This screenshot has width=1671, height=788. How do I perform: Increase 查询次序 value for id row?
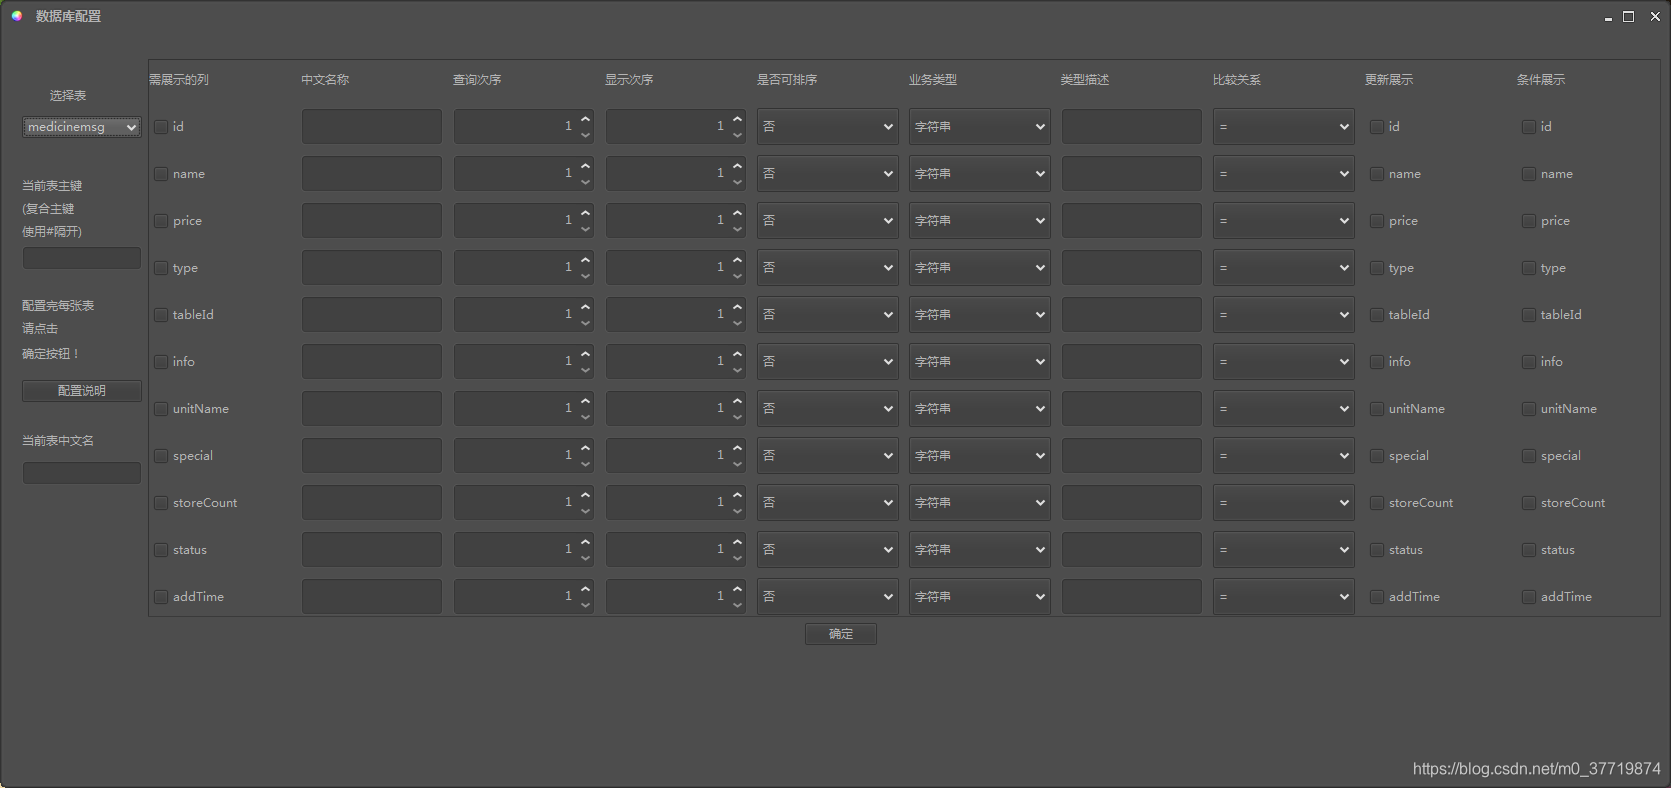point(585,119)
